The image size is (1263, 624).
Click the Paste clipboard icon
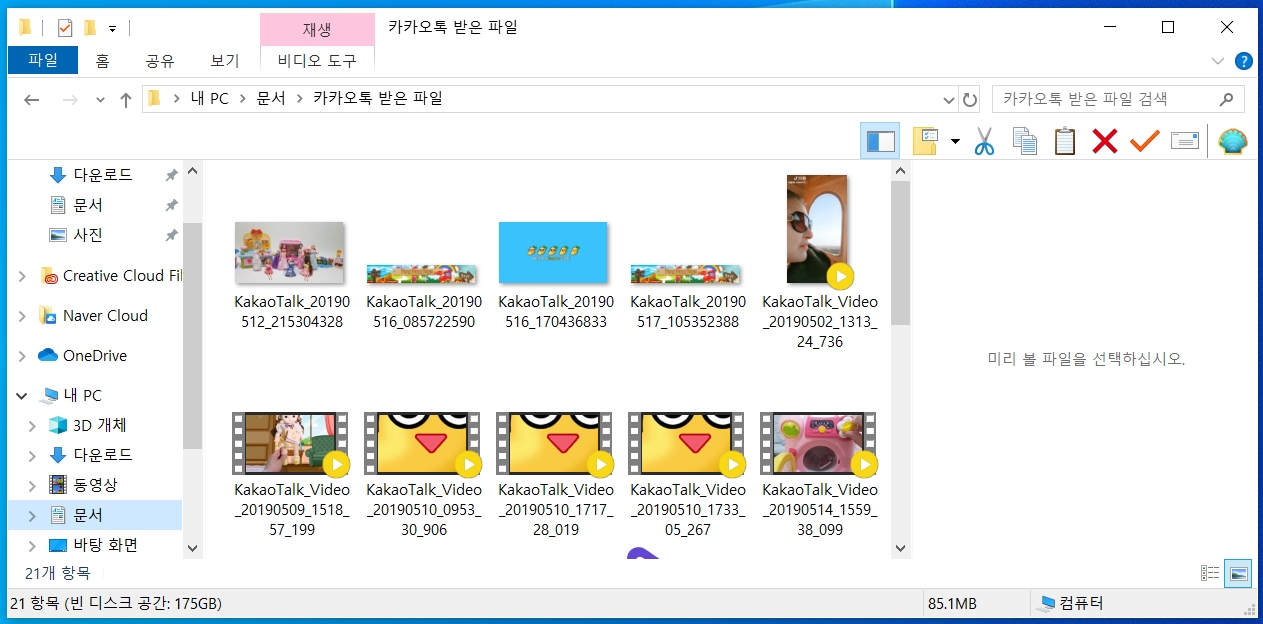(1065, 141)
